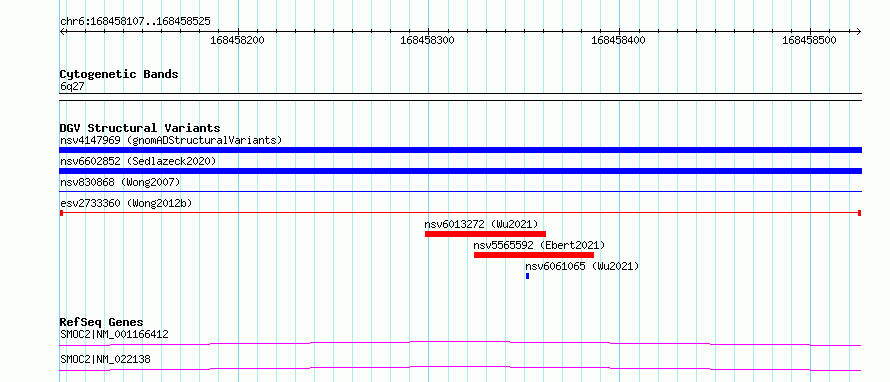The width and height of the screenshot is (890, 382).
Task: Click the 6q27 cytogenetic band line
Action: [460, 97]
